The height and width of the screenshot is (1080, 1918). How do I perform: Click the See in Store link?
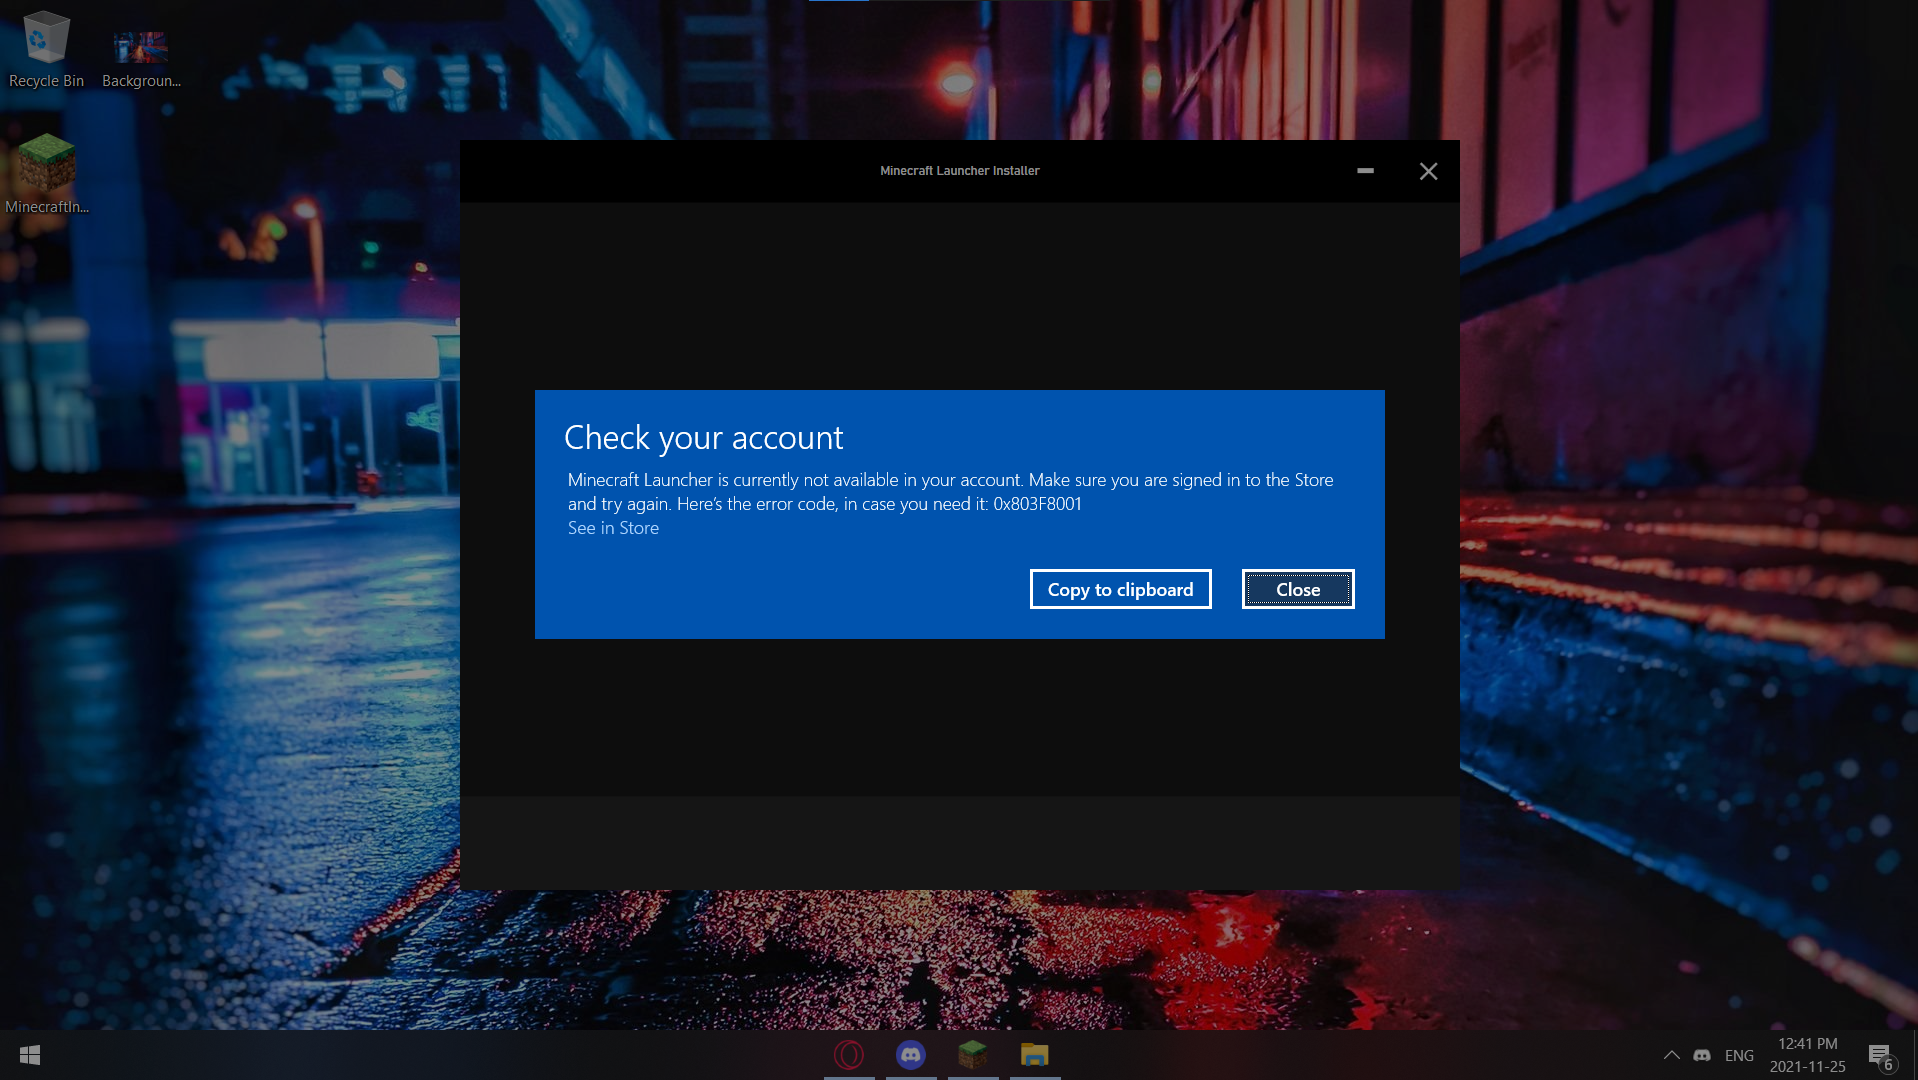point(613,528)
